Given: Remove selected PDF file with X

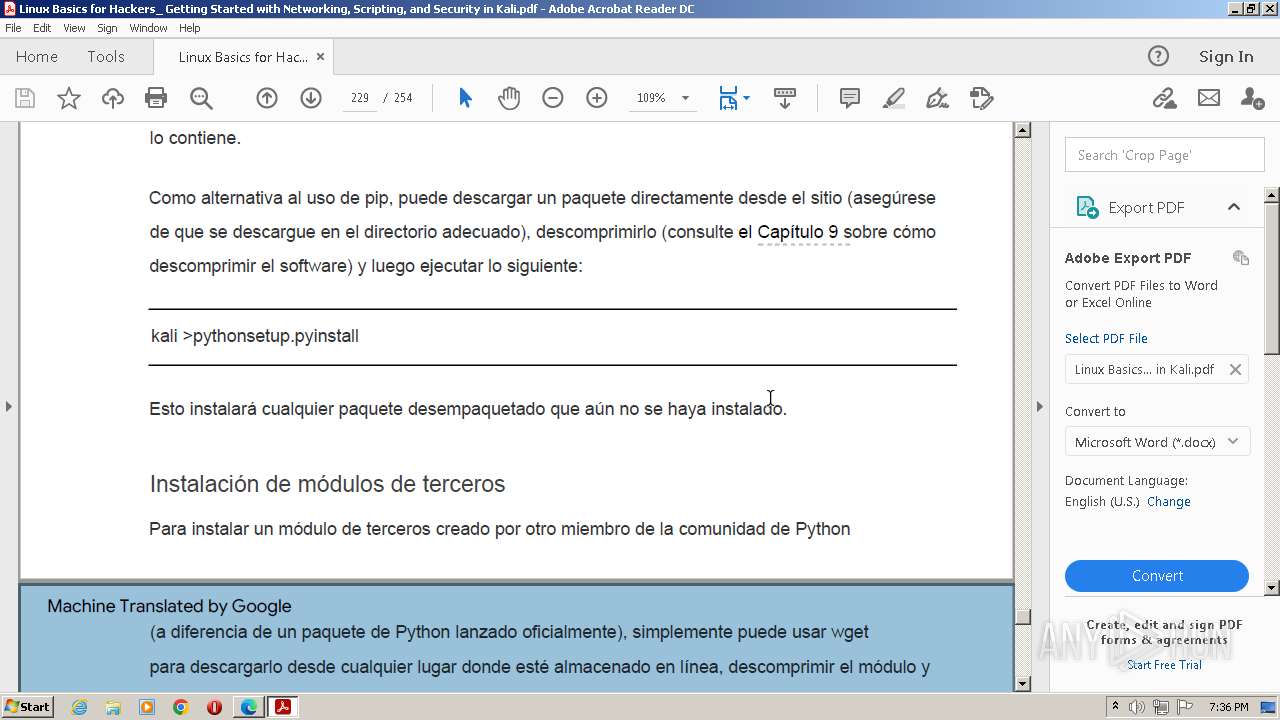Looking at the screenshot, I should [x=1235, y=369].
